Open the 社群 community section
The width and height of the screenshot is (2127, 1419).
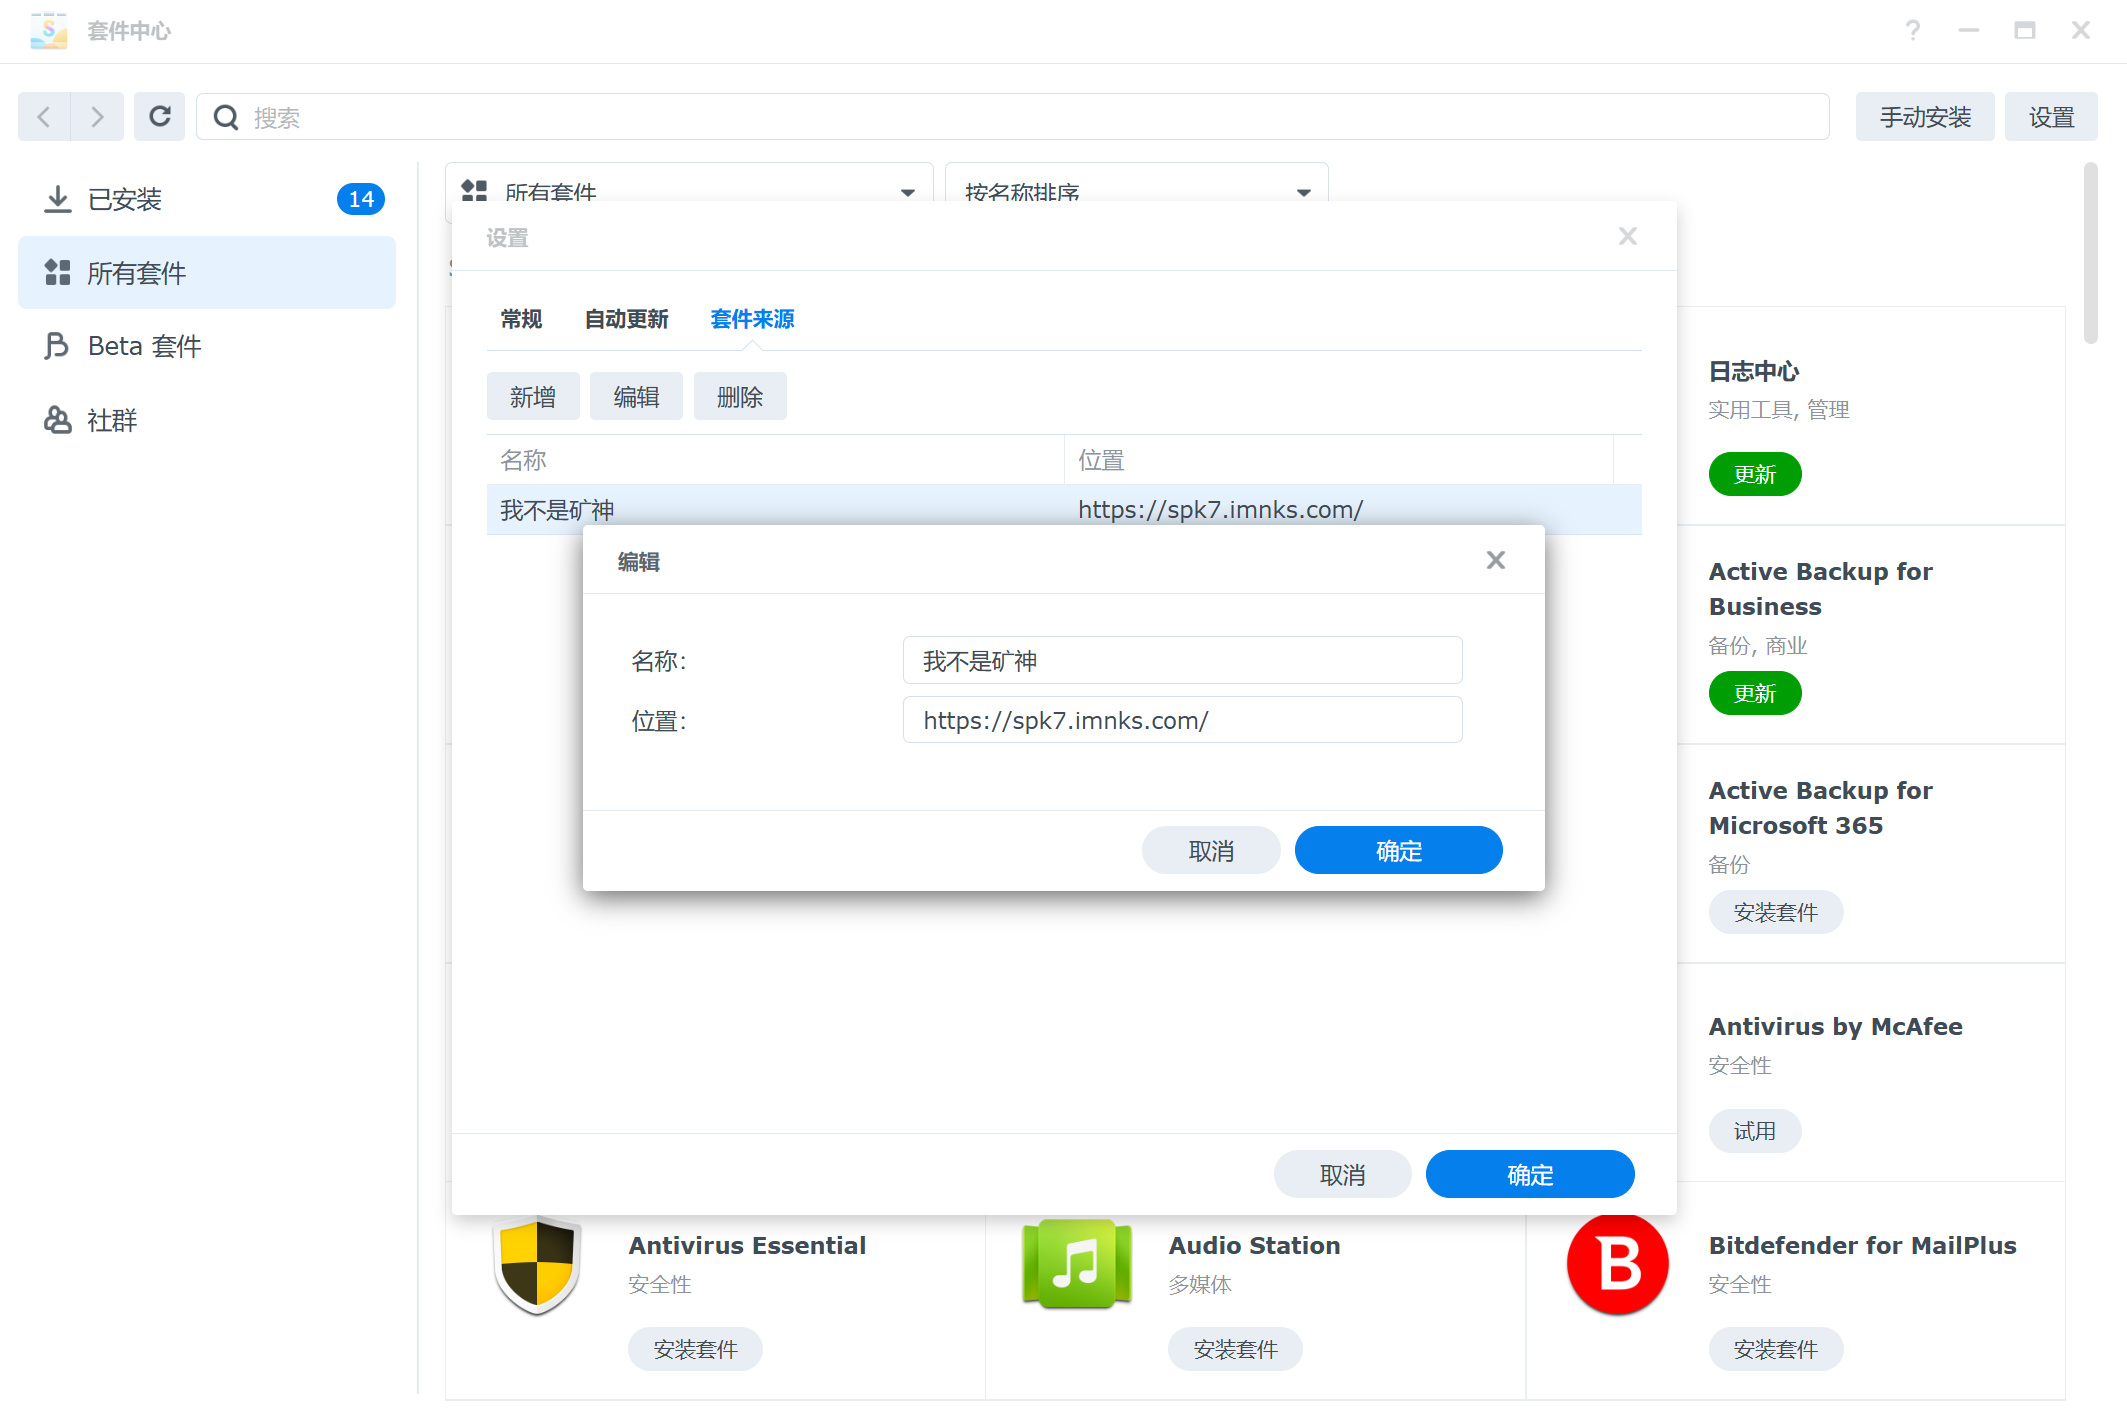[x=112, y=420]
